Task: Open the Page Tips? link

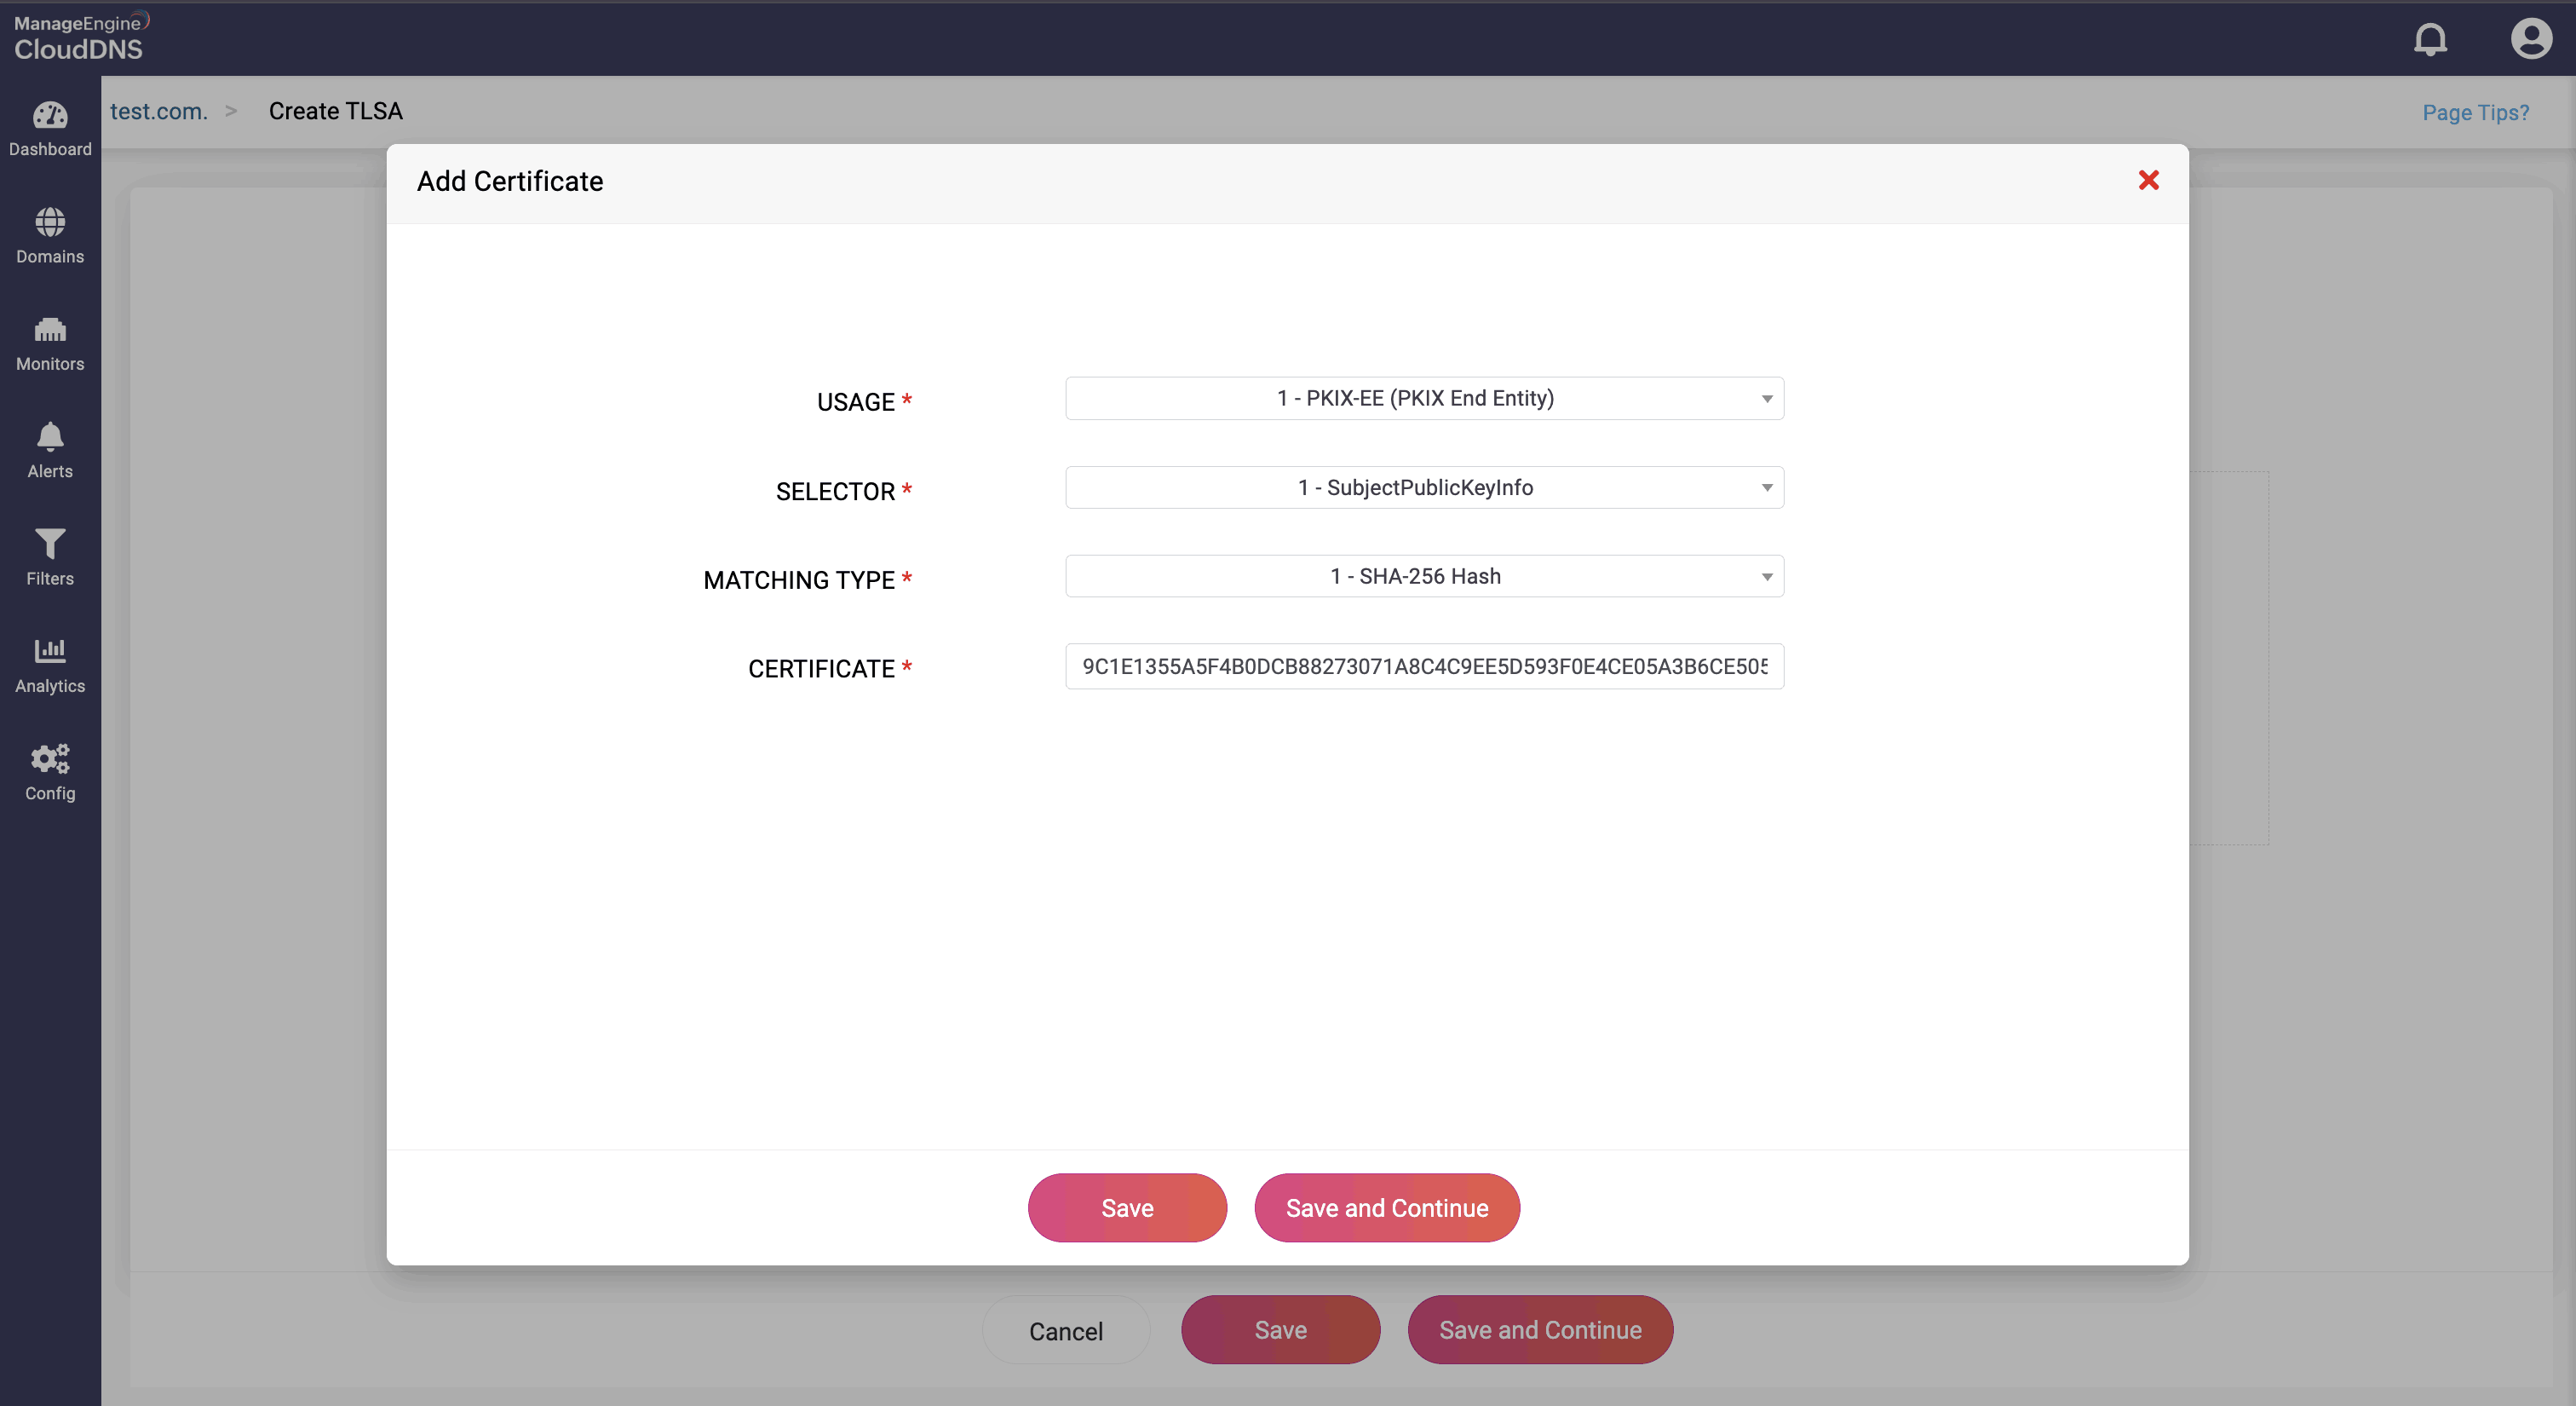Action: pyautogui.click(x=2475, y=113)
